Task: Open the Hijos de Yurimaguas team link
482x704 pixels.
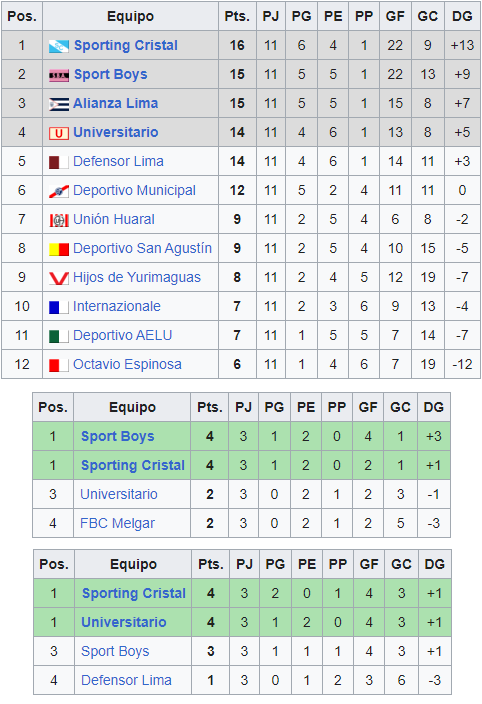Action: [137, 277]
